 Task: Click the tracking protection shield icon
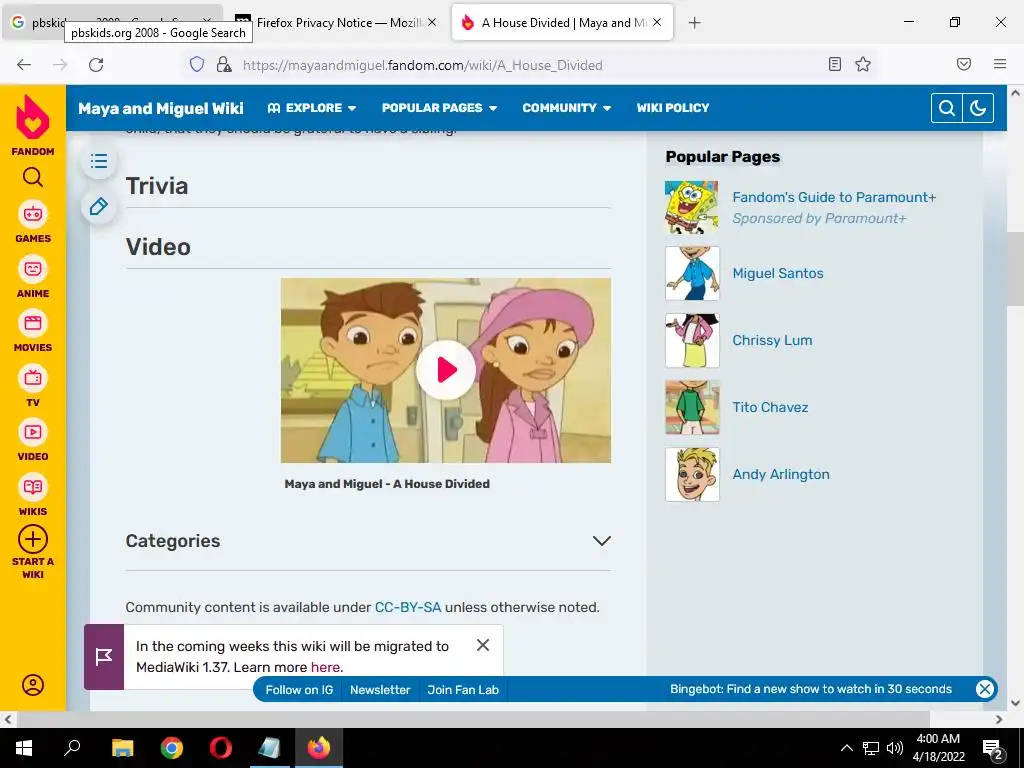tap(197, 64)
